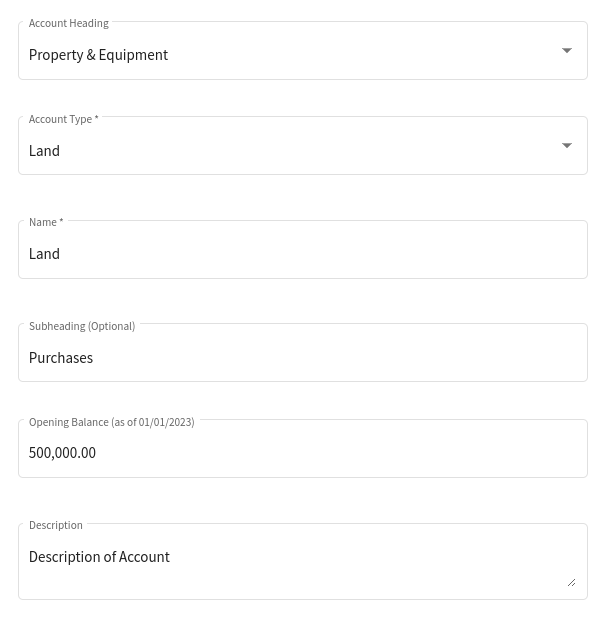Click the Name field label

pos(43,222)
